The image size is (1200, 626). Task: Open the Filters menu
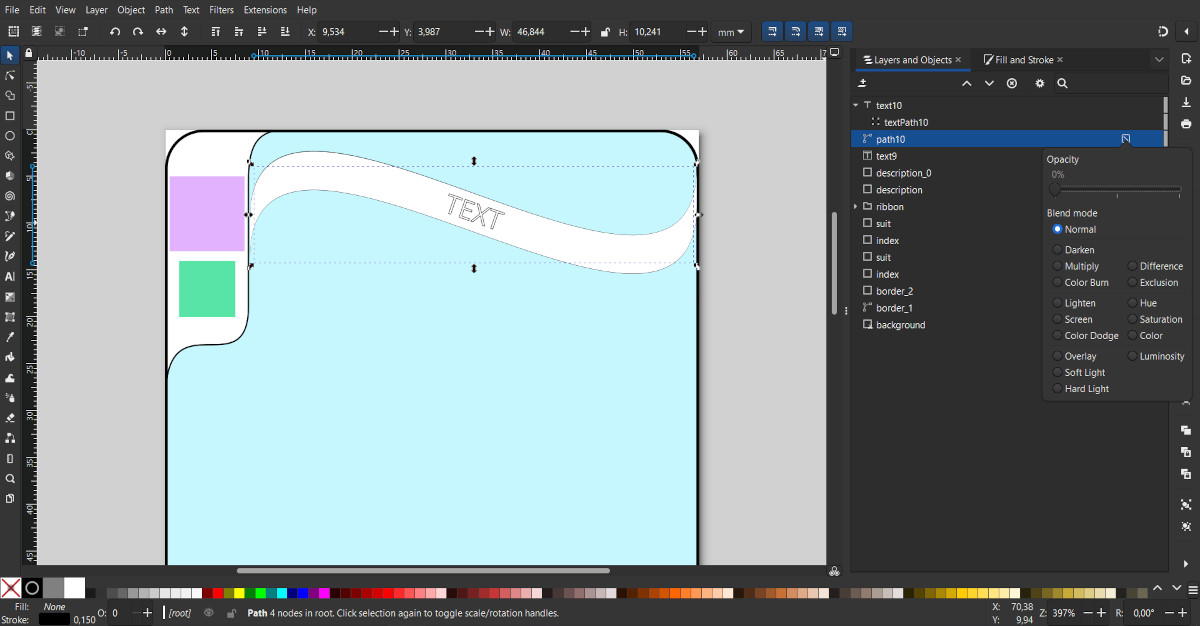221,10
